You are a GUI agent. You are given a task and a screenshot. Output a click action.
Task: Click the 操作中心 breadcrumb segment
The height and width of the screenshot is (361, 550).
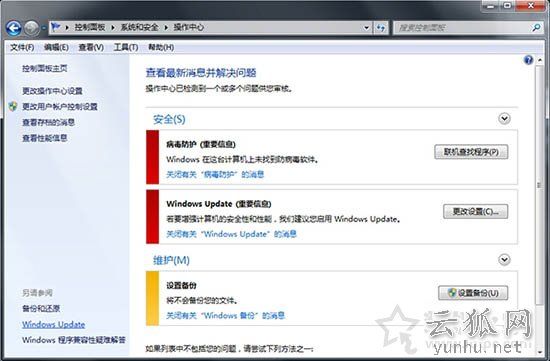click(x=189, y=27)
